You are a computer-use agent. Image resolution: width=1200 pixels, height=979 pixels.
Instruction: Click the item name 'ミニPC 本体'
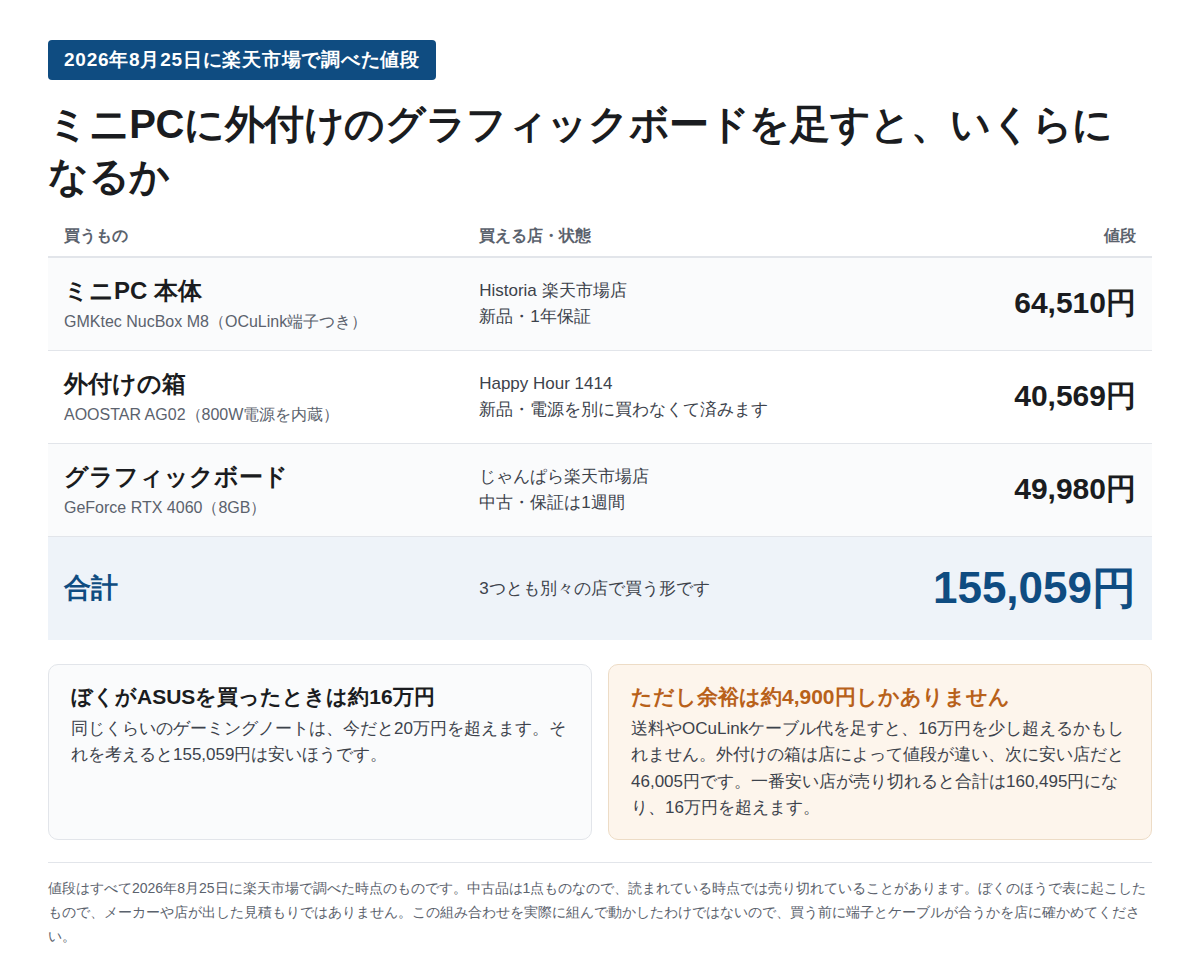[133, 291]
